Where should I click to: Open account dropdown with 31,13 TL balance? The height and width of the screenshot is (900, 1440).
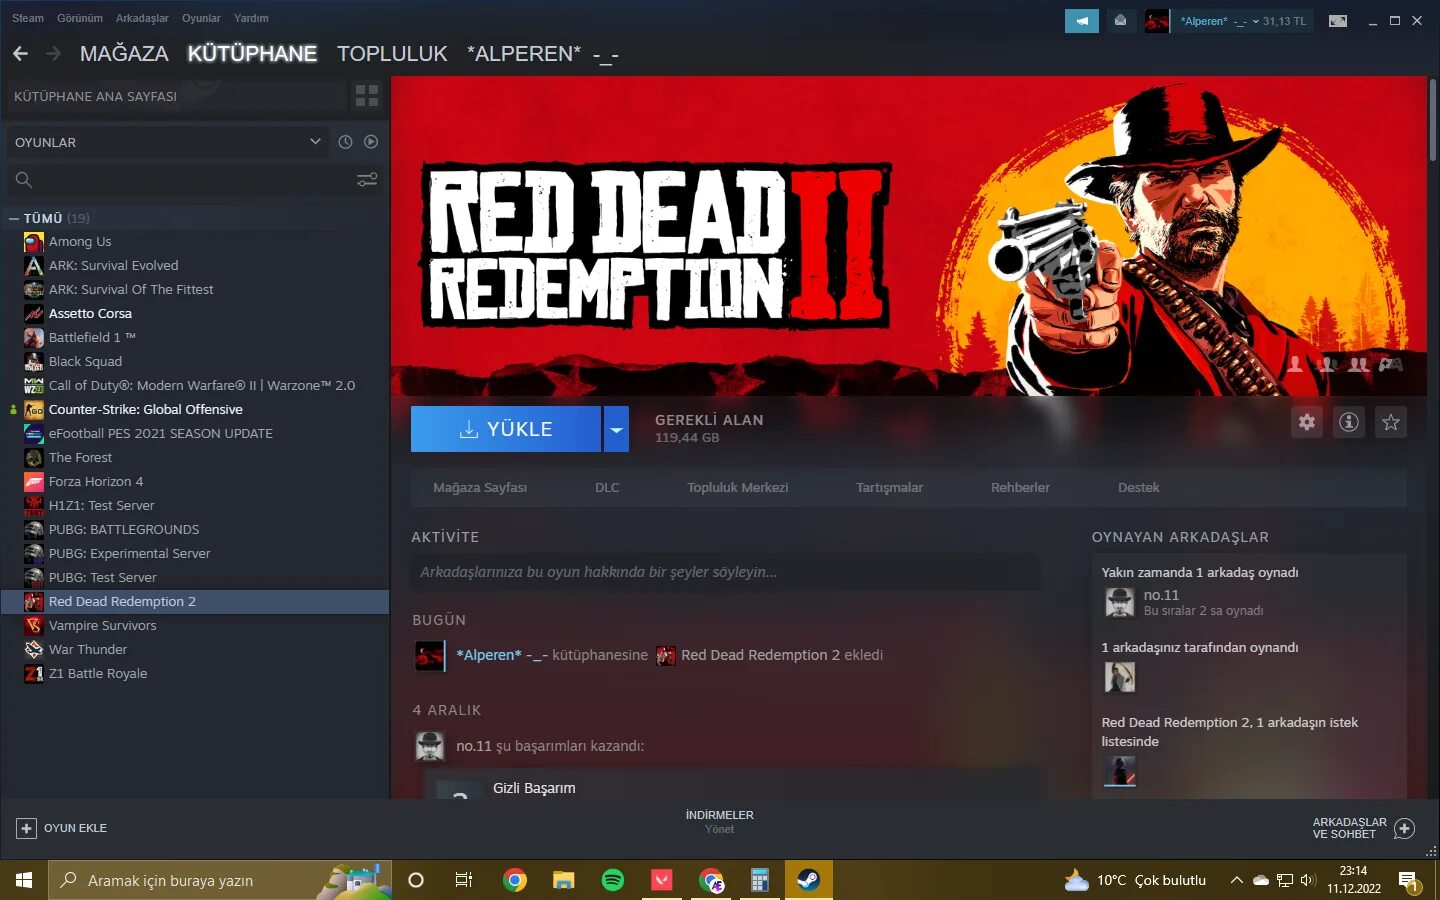pyautogui.click(x=1243, y=21)
